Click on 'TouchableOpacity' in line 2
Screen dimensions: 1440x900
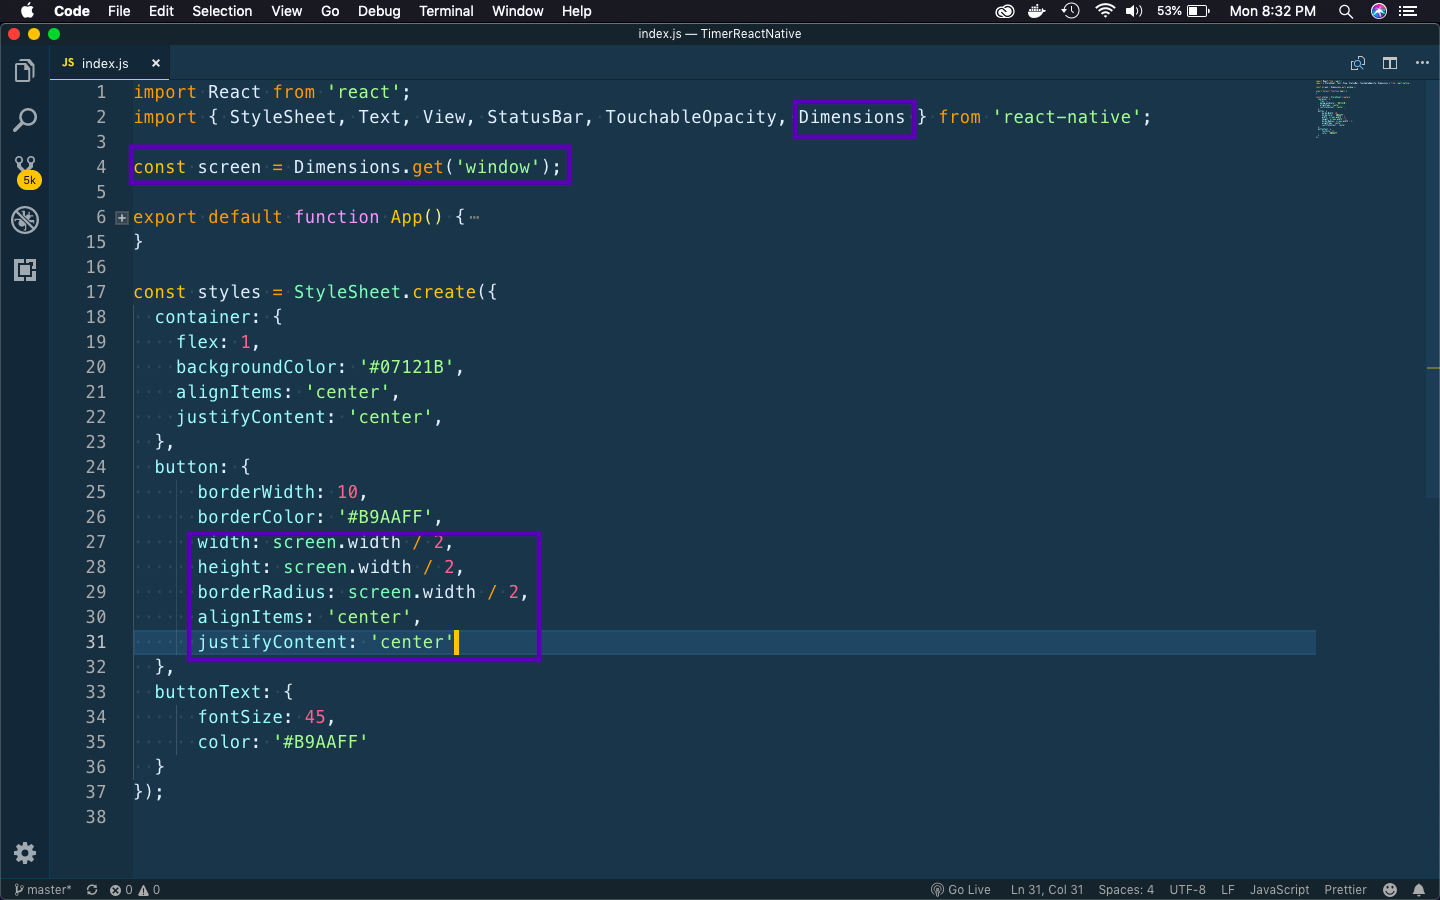(x=691, y=117)
